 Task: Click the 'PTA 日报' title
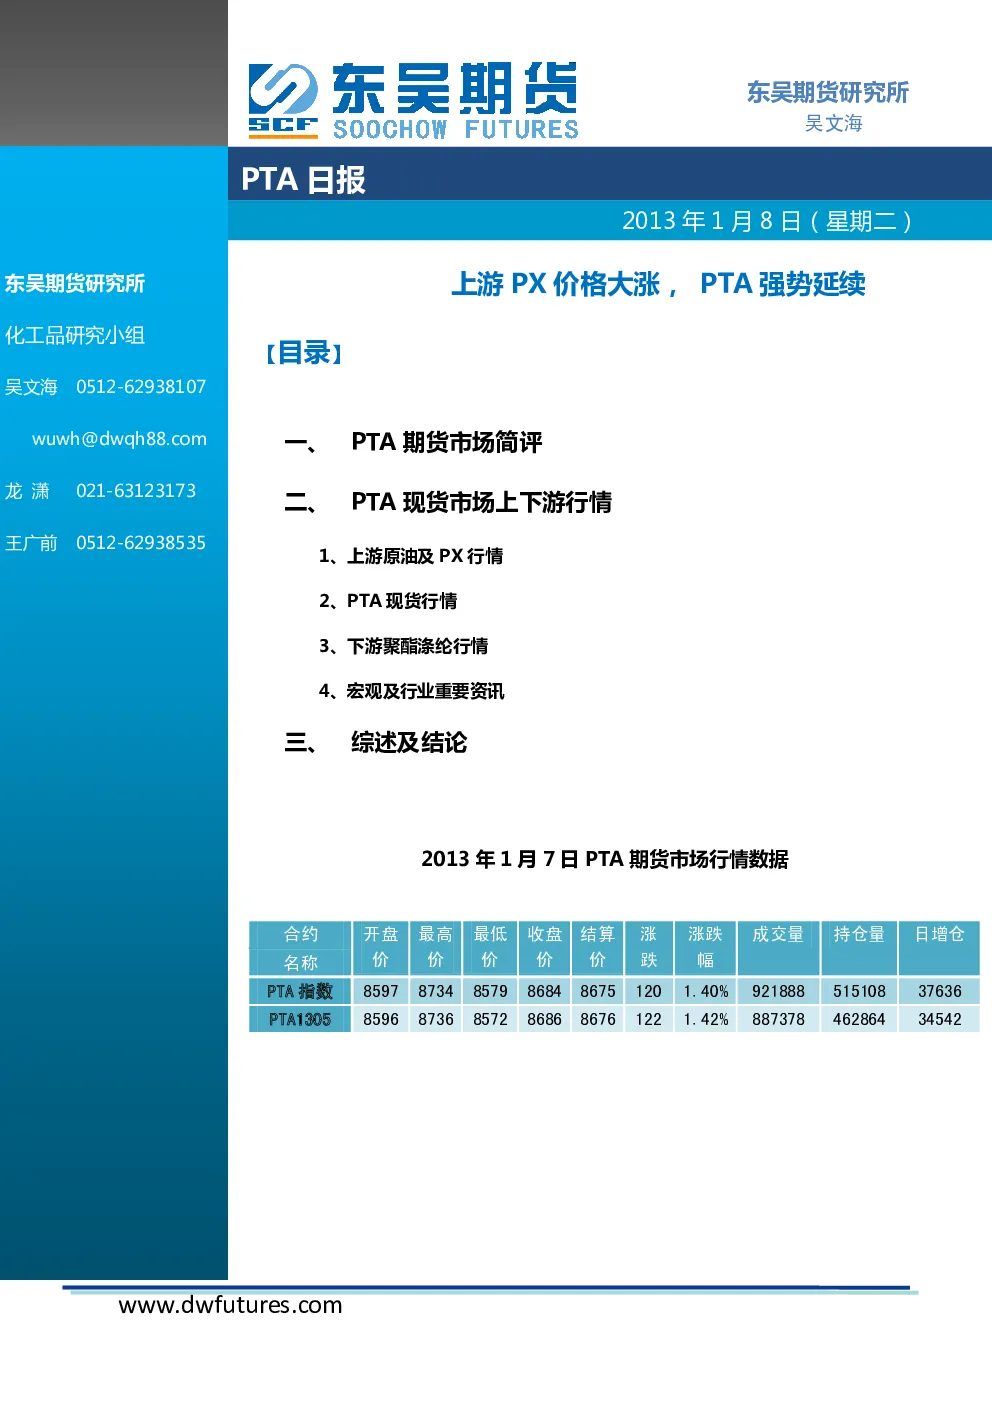tap(303, 179)
